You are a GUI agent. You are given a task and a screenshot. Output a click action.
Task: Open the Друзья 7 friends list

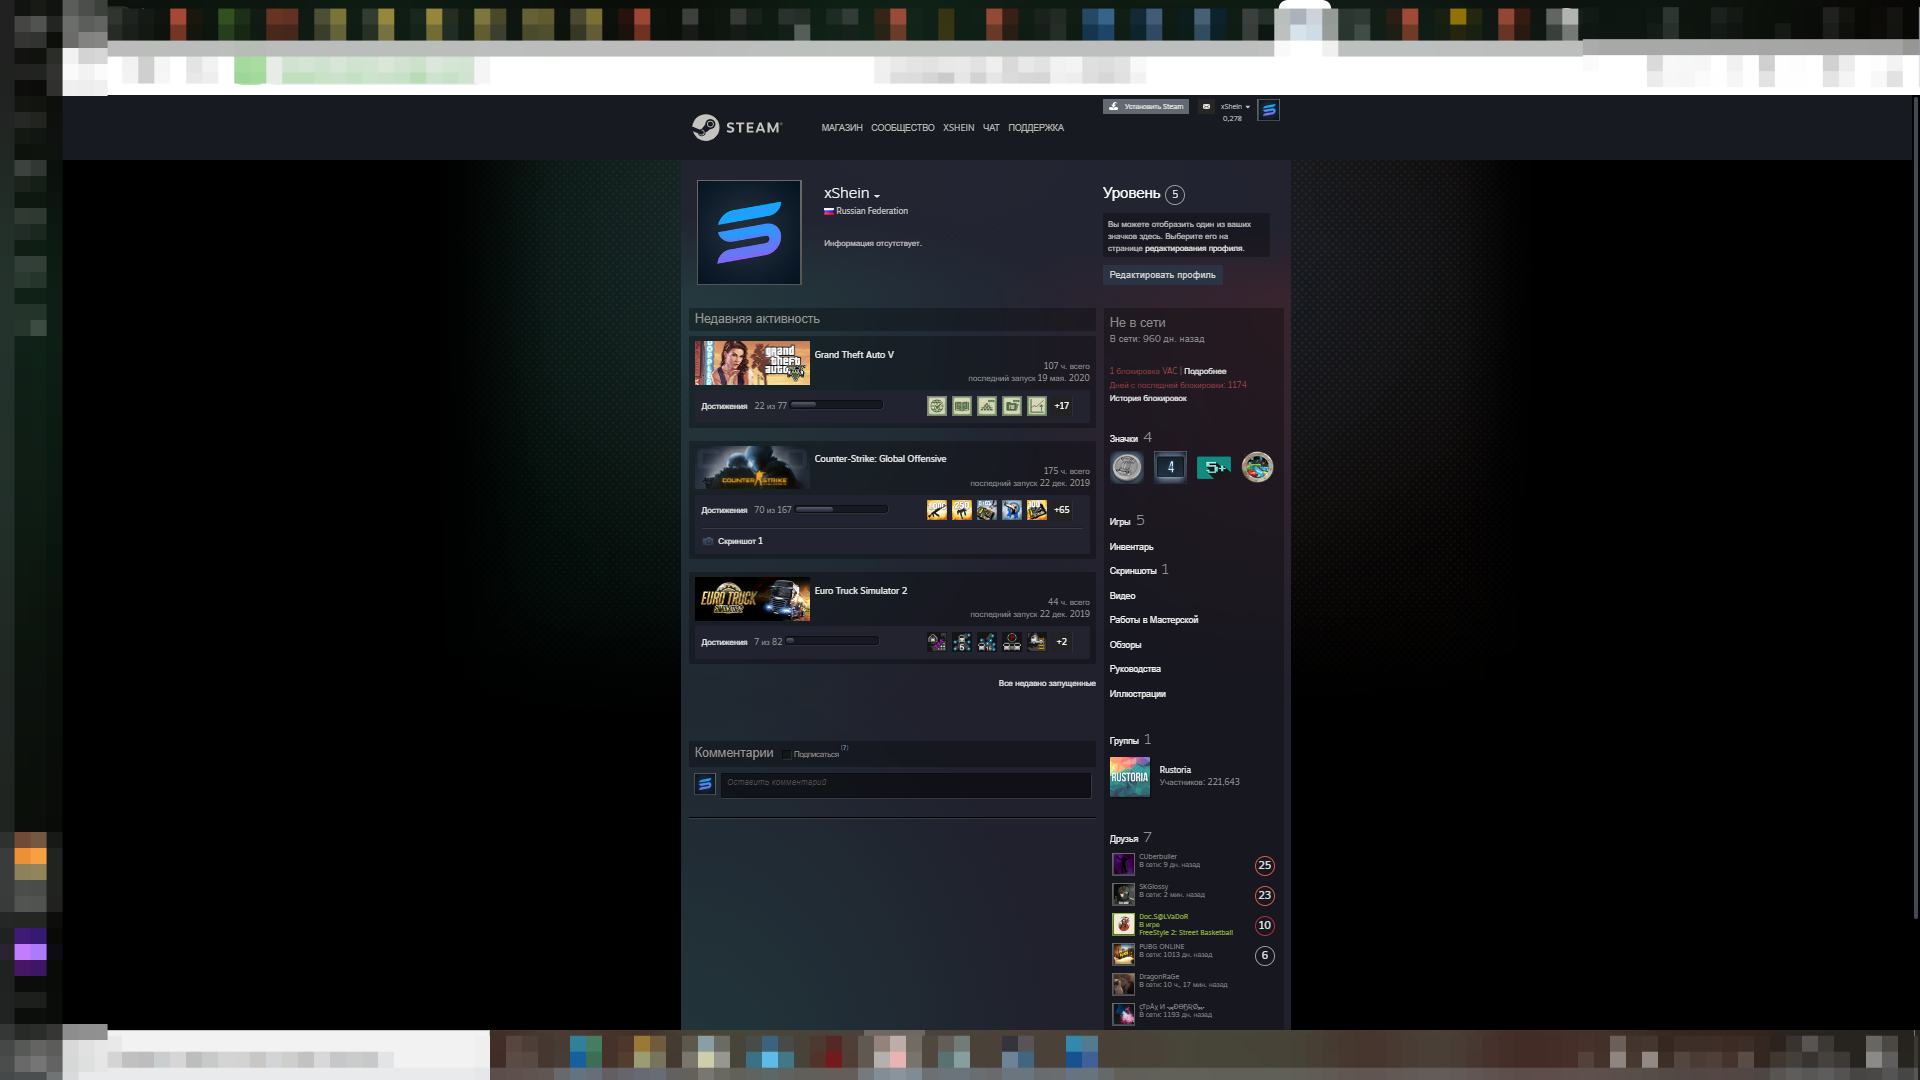point(1130,838)
